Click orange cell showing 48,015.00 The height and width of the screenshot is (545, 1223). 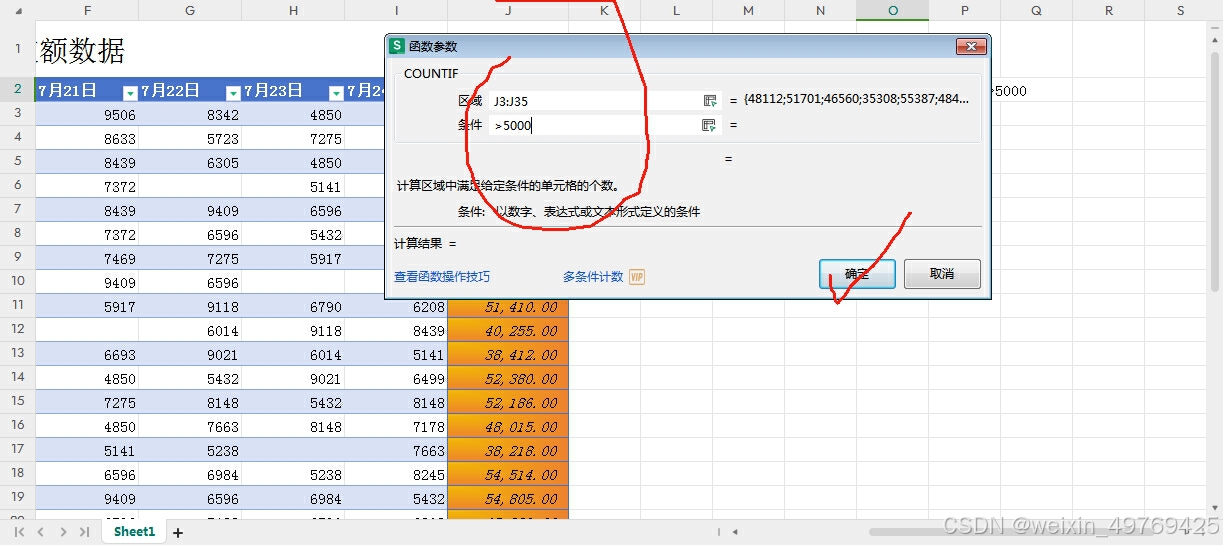coord(508,427)
